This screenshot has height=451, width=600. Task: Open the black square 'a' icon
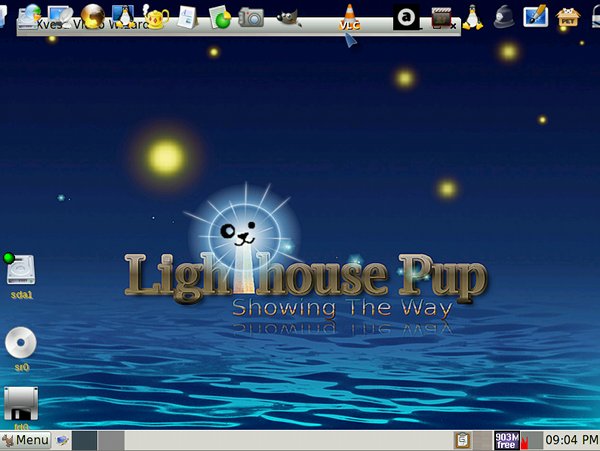tap(406, 17)
